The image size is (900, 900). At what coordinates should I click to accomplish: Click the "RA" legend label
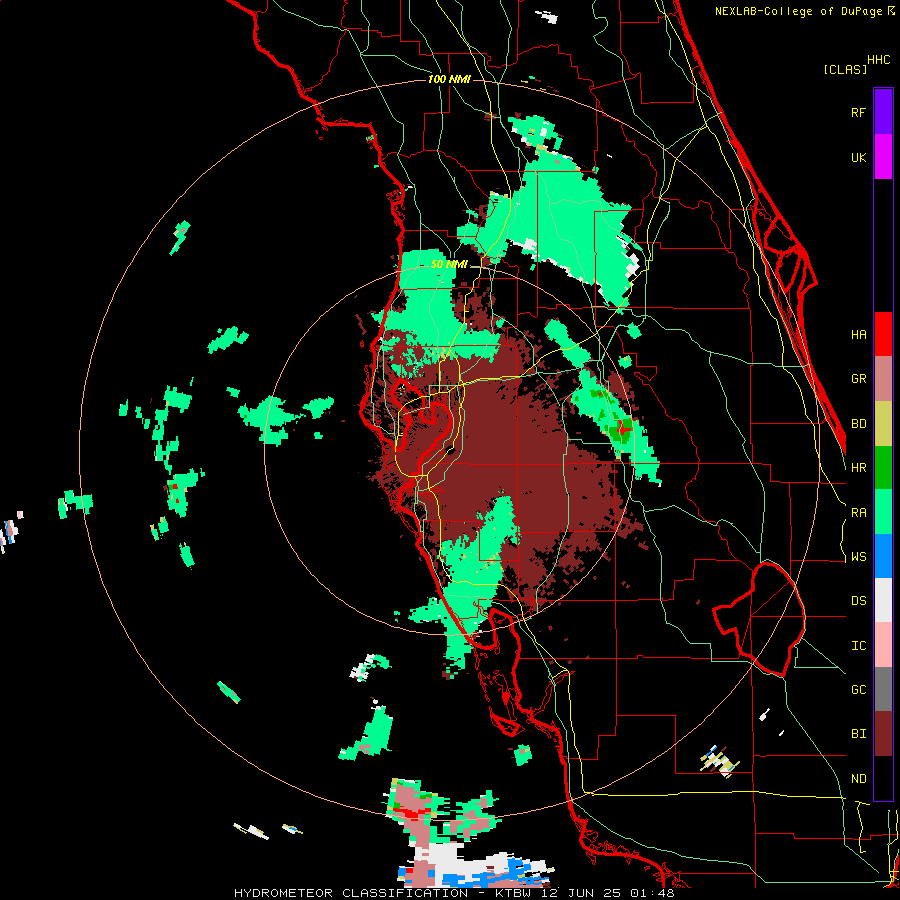click(x=858, y=513)
